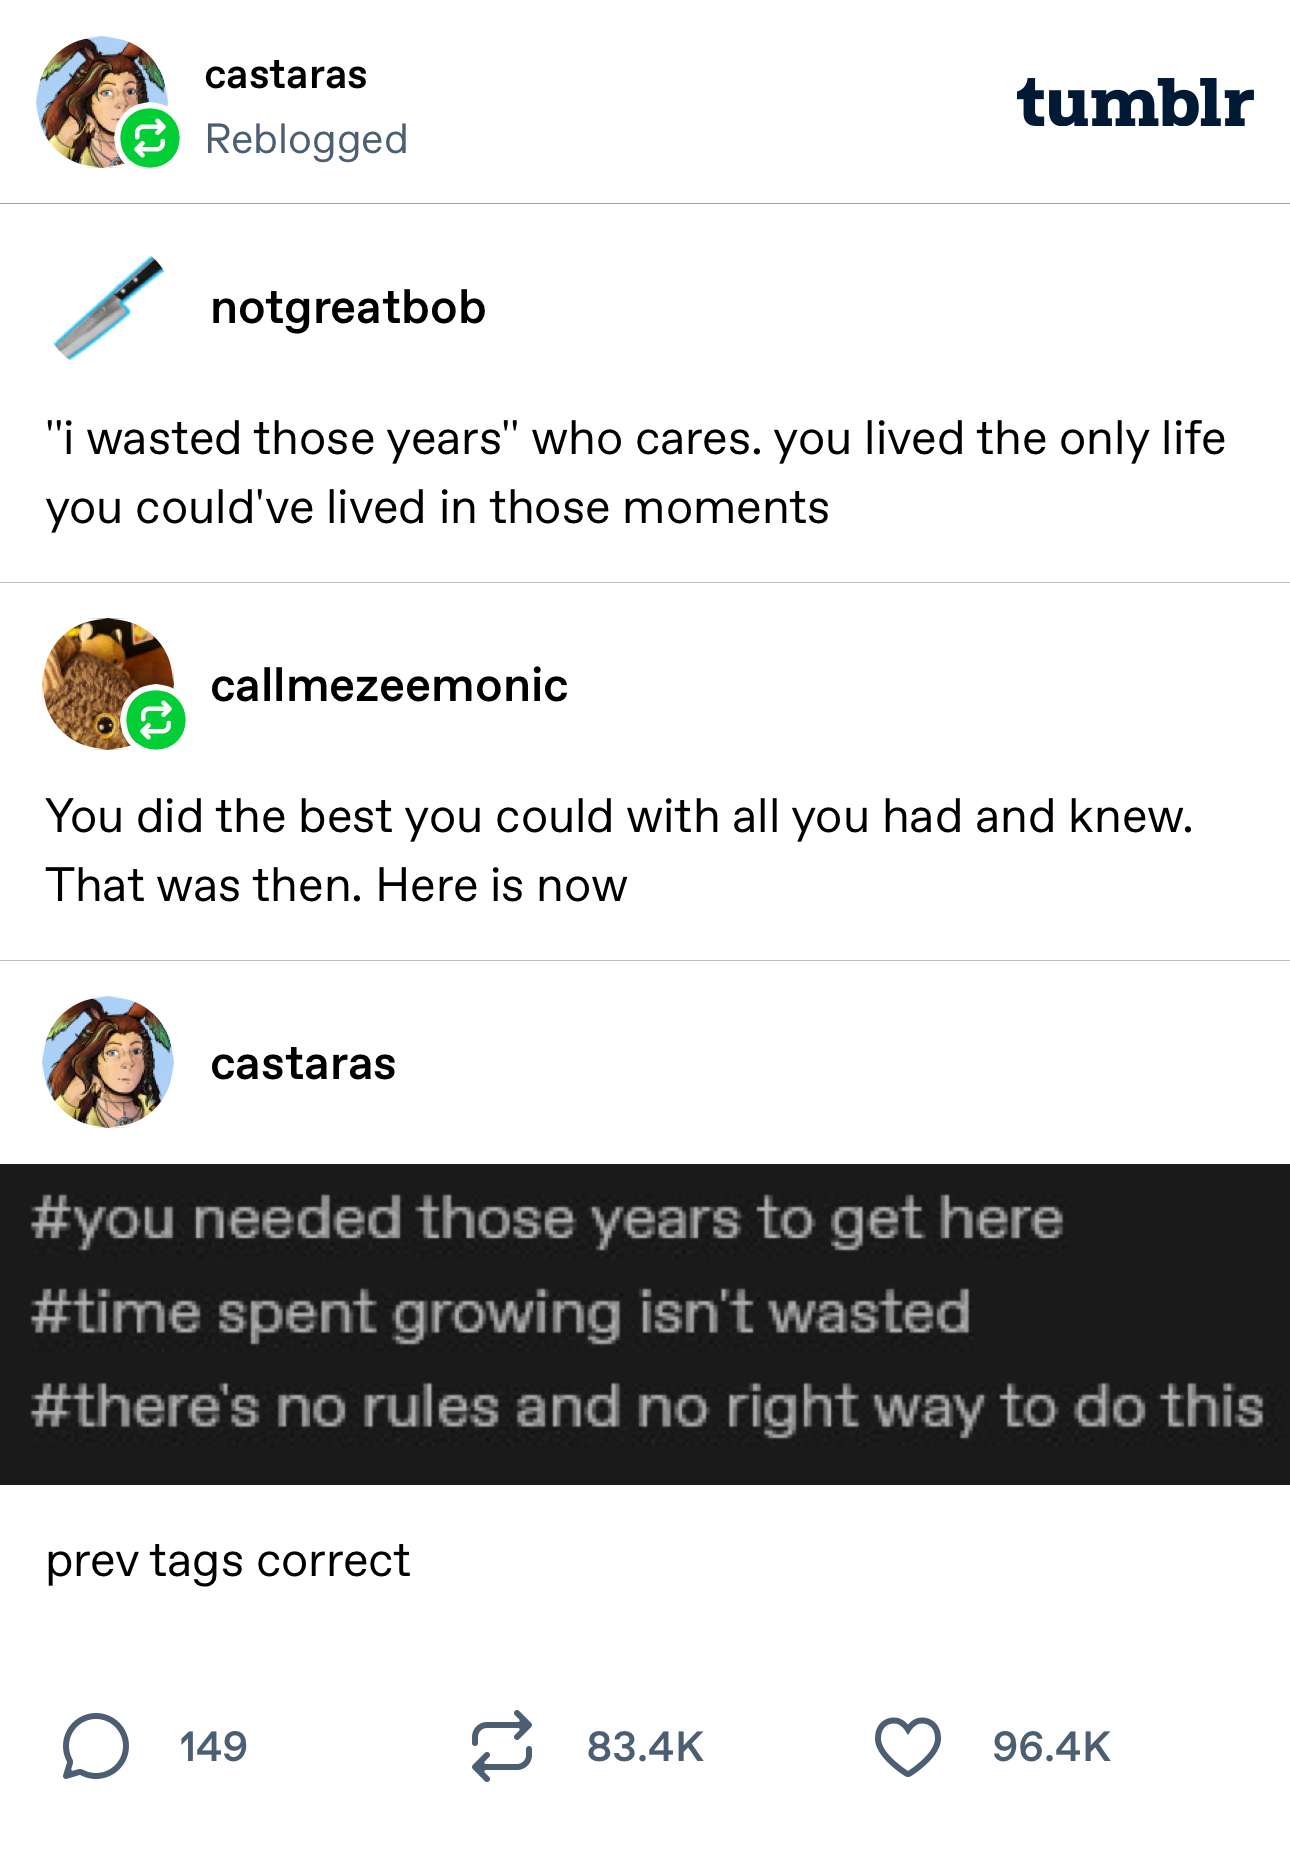Click the green reblog badge on castaras header avatar
The width and height of the screenshot is (1290, 1854).
click(x=150, y=139)
